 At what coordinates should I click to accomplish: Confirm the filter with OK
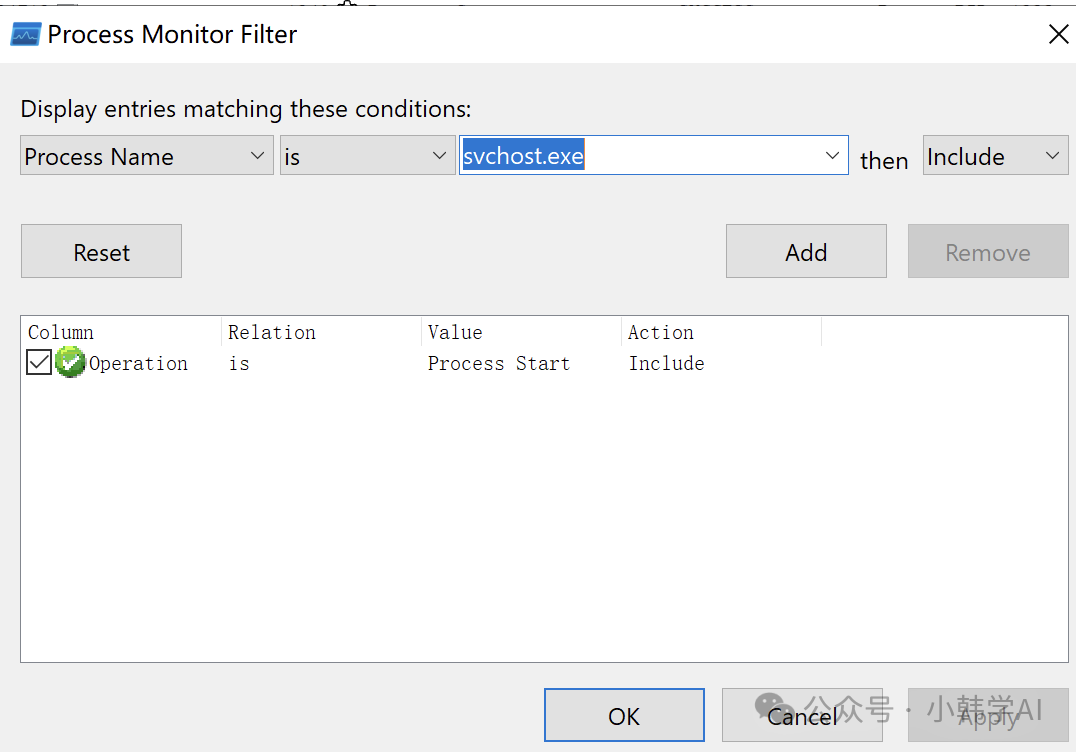pos(624,716)
